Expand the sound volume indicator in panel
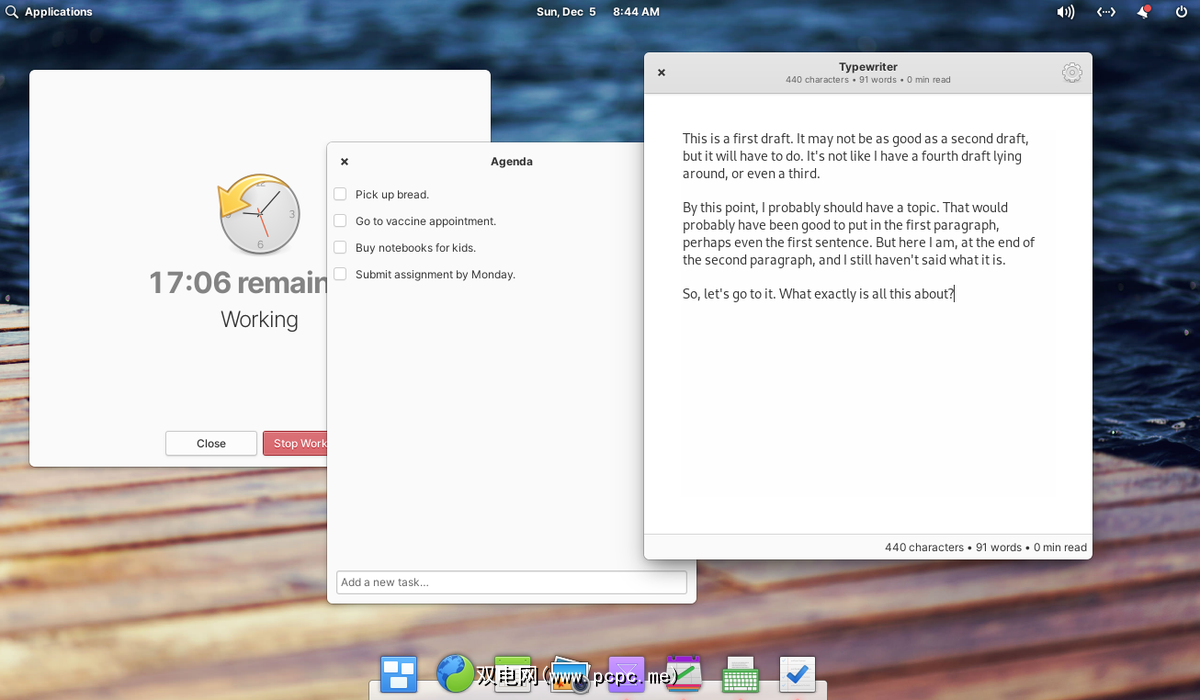The width and height of the screenshot is (1200, 700). pos(1065,12)
